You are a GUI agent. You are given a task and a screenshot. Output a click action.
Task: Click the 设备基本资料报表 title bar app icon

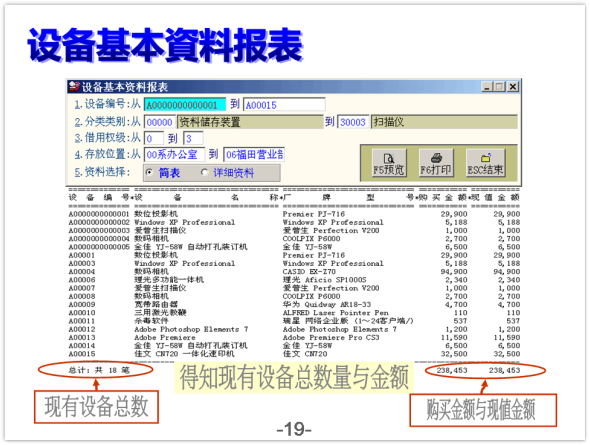click(x=74, y=87)
